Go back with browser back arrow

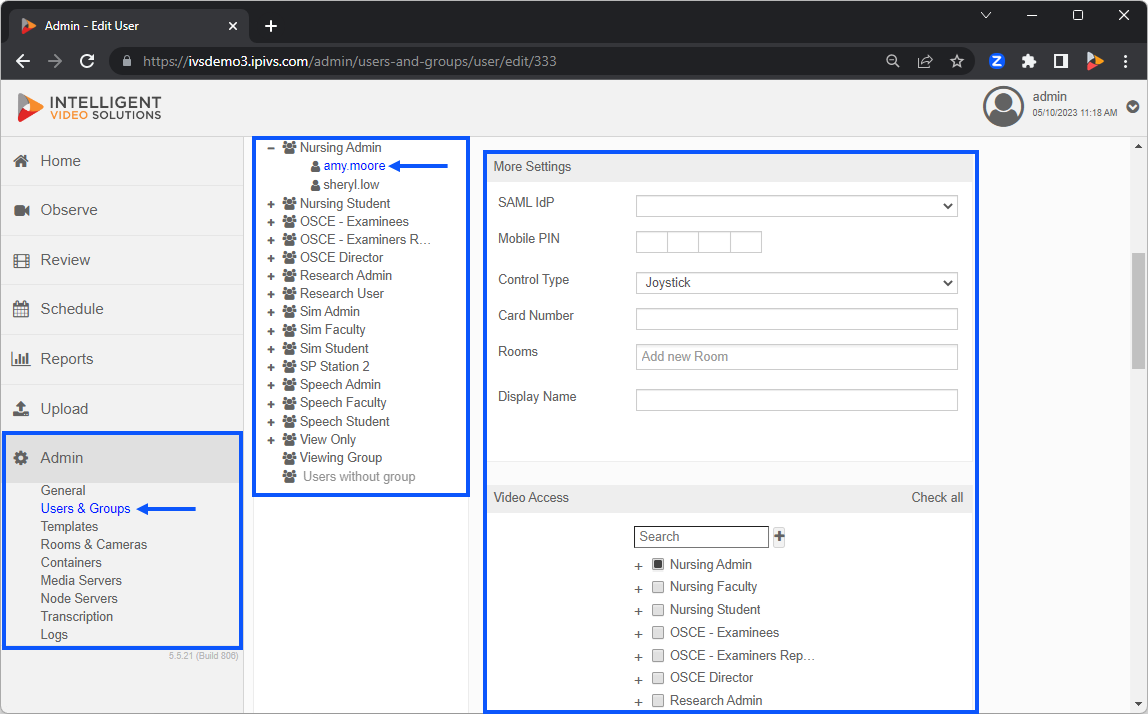(23, 62)
